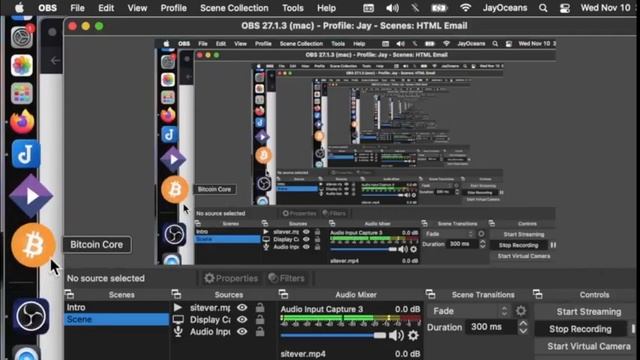Viewport: 640px width, 360px height.
Task: Pop out the Scene Transitions dock icon
Action: pos(430,294)
